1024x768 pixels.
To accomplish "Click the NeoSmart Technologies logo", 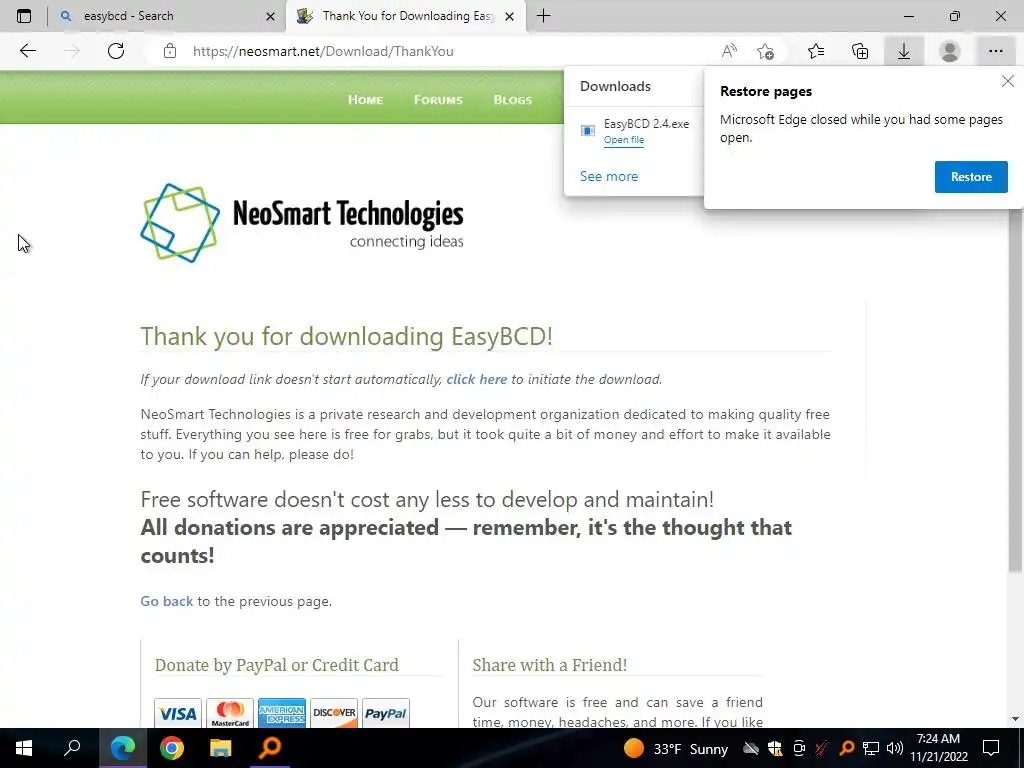I will 302,223.
